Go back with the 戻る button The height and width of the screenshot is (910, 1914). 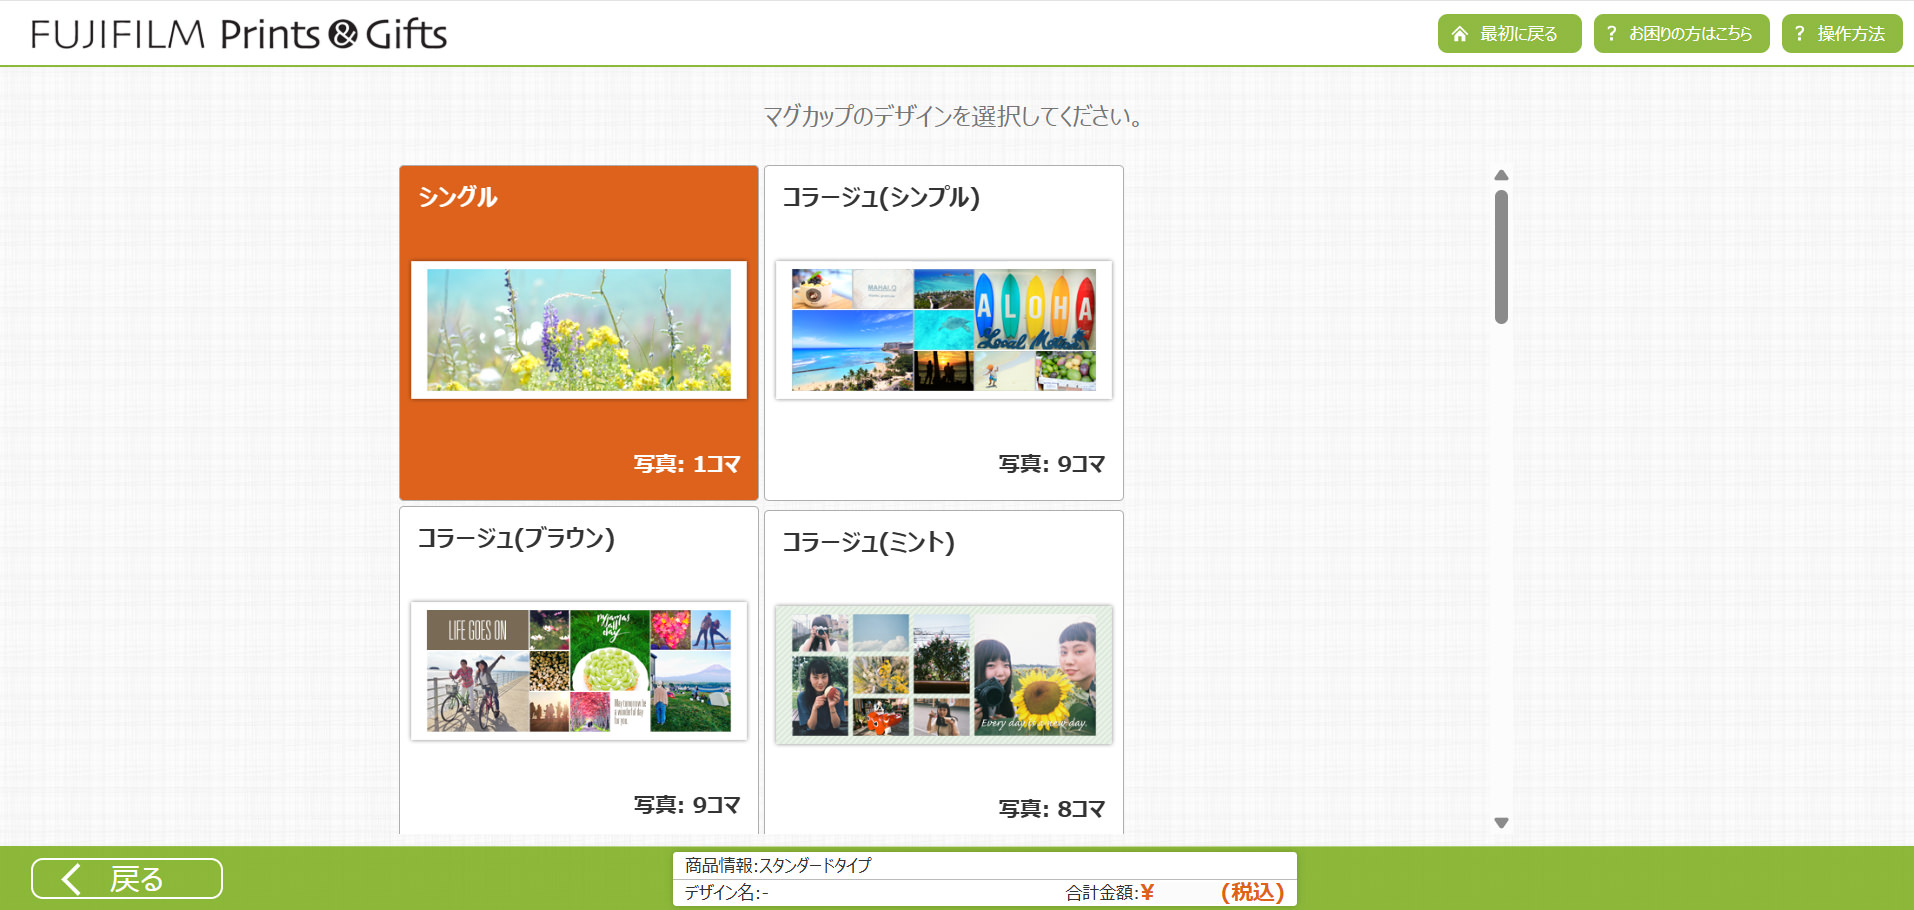point(127,879)
